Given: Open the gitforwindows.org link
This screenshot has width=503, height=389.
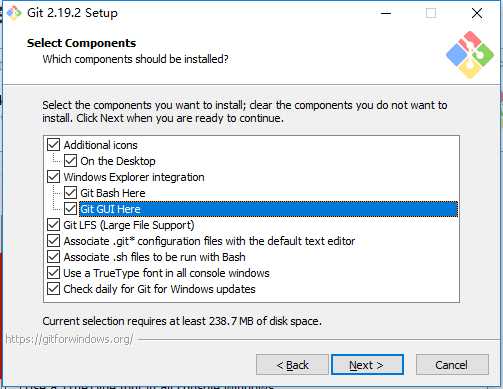Looking at the screenshot, I should 69,339.
